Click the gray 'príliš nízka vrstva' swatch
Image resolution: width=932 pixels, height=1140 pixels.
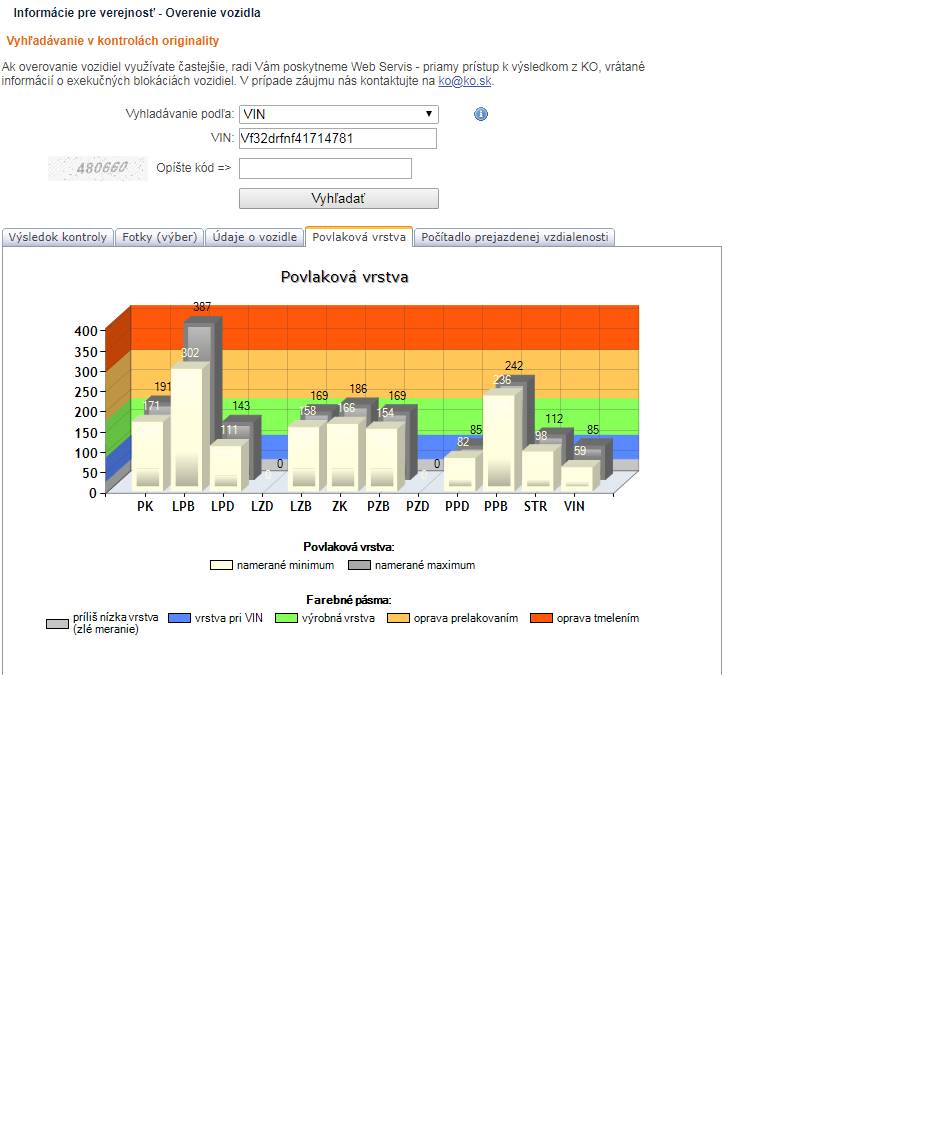(x=57, y=624)
